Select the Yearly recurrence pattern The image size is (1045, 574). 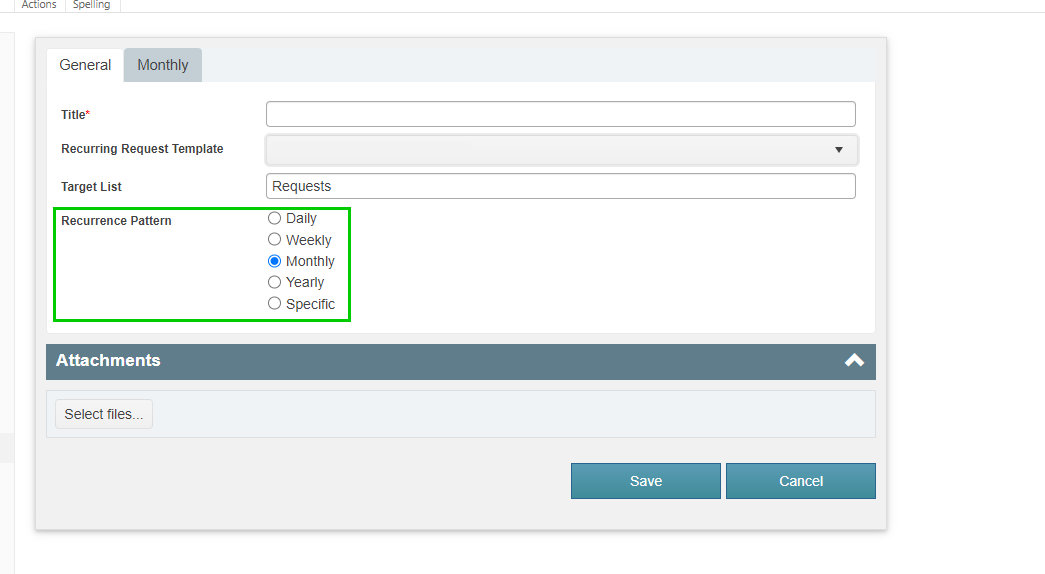pyautogui.click(x=274, y=282)
